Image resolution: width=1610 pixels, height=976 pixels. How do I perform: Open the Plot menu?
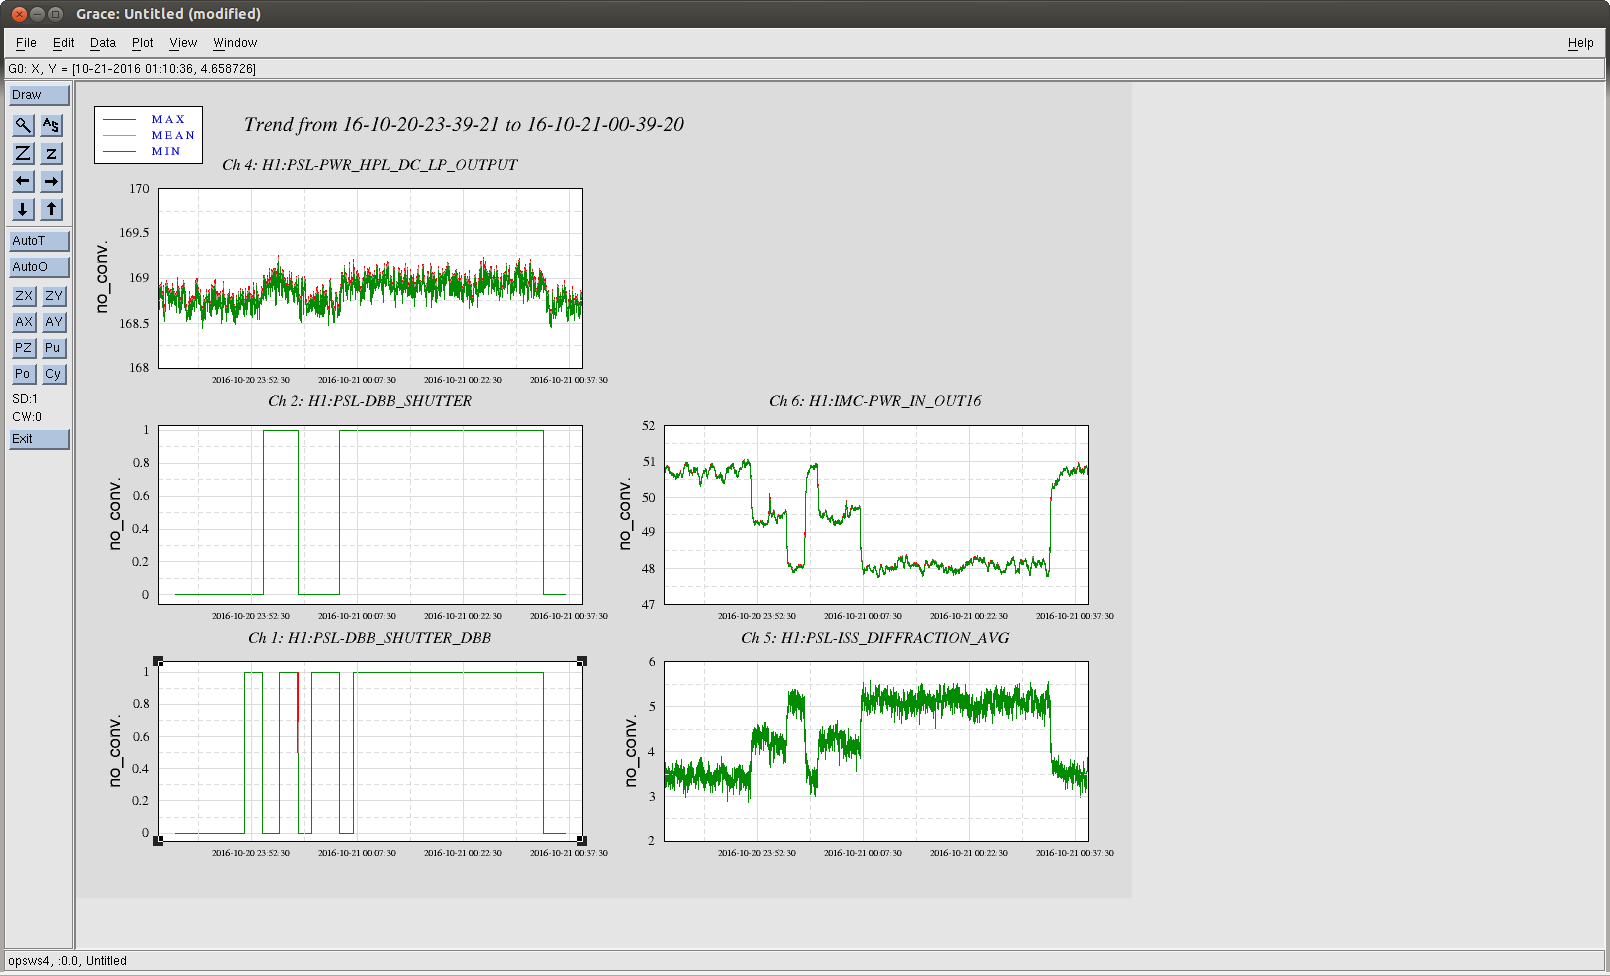pos(143,43)
